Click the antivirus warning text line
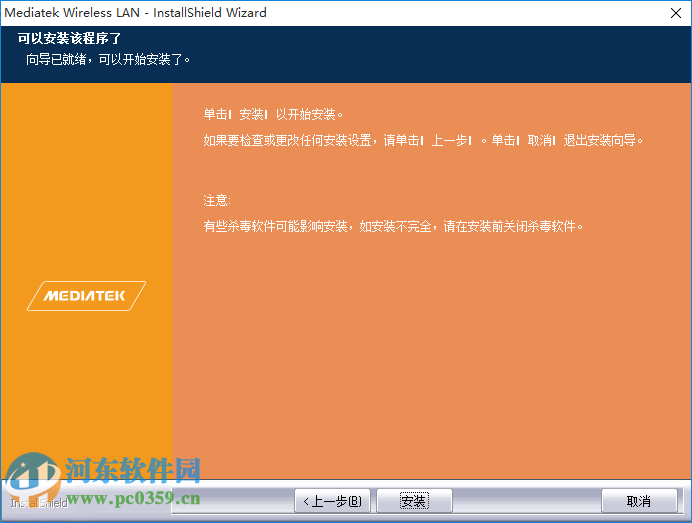 (393, 226)
